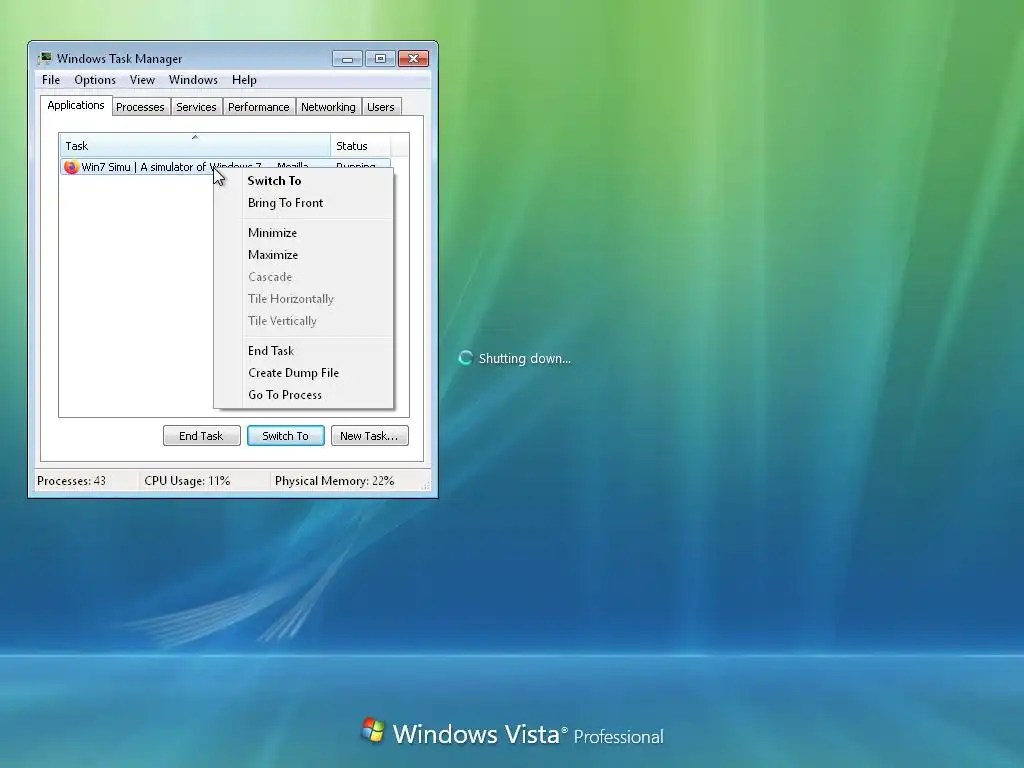Switch to the Users tab
Screen dimensions: 1024x768
tap(381, 107)
